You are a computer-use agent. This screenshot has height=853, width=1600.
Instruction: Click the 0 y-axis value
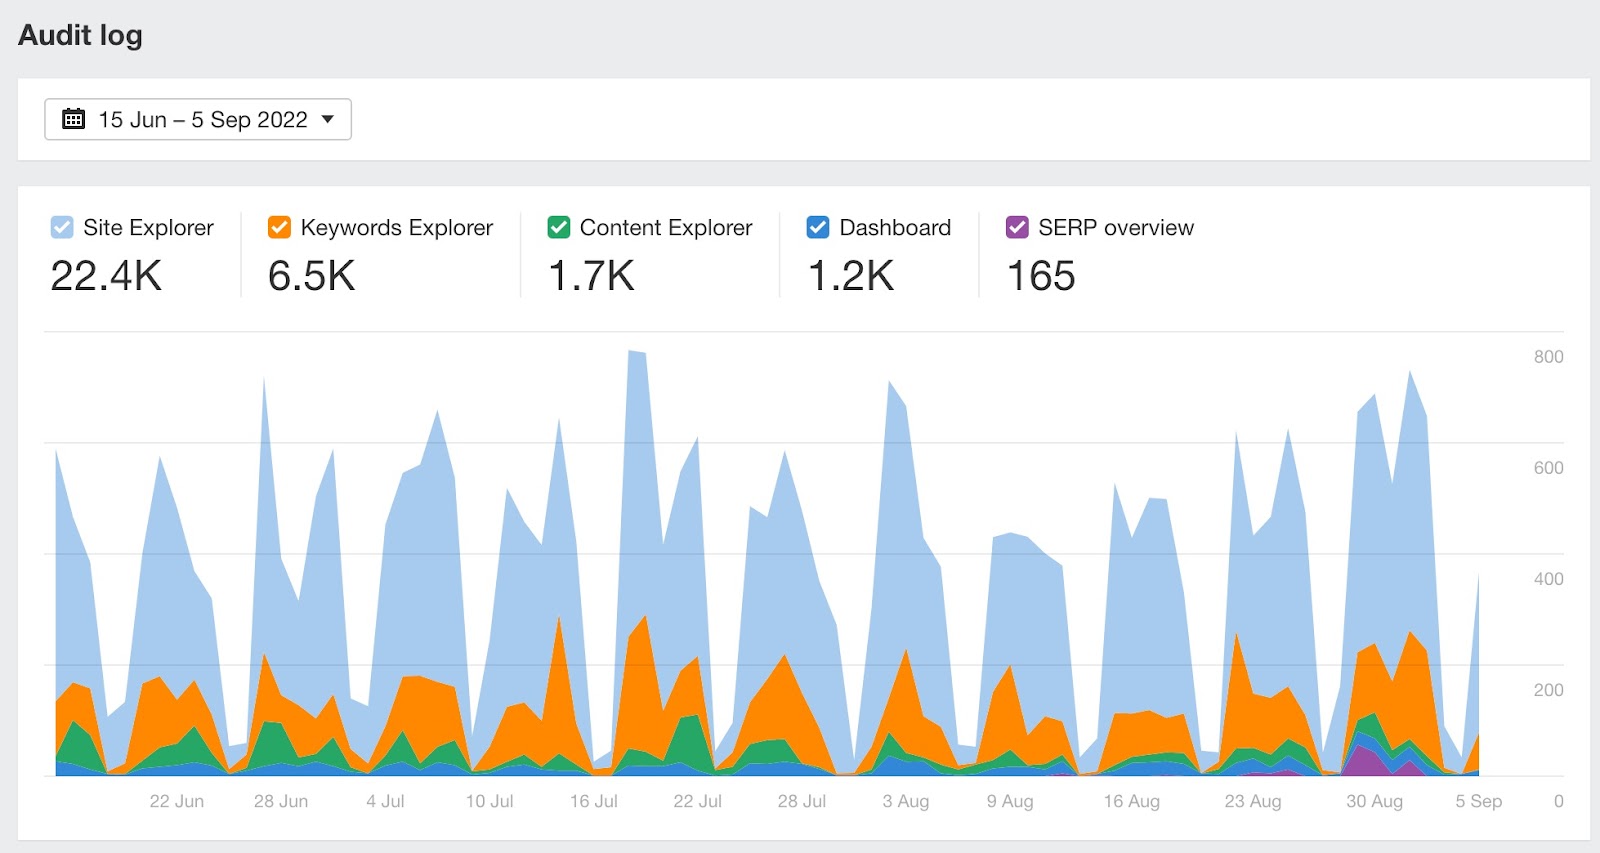pyautogui.click(x=1558, y=801)
